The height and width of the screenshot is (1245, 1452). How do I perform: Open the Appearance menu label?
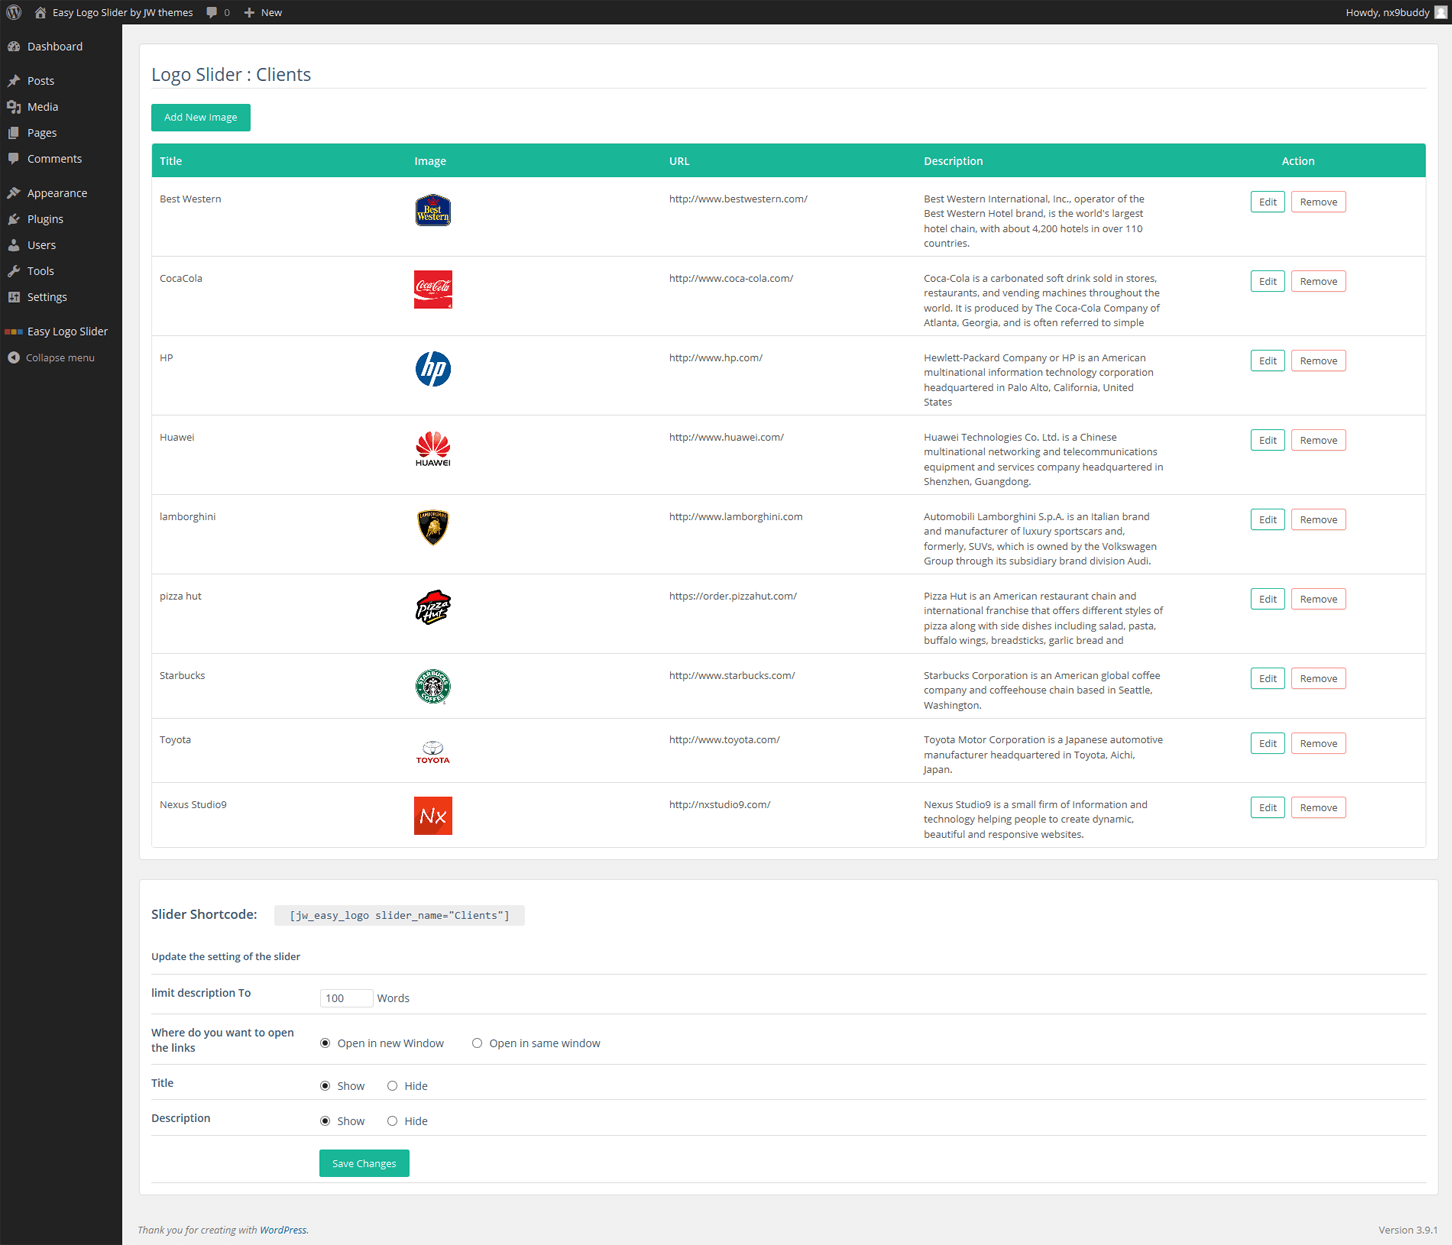click(57, 193)
